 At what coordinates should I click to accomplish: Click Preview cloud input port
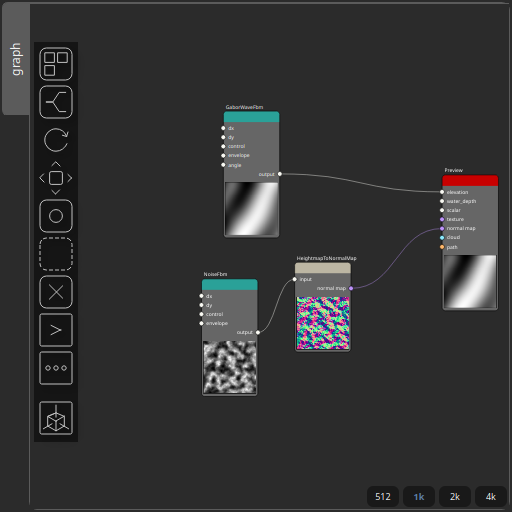442,237
